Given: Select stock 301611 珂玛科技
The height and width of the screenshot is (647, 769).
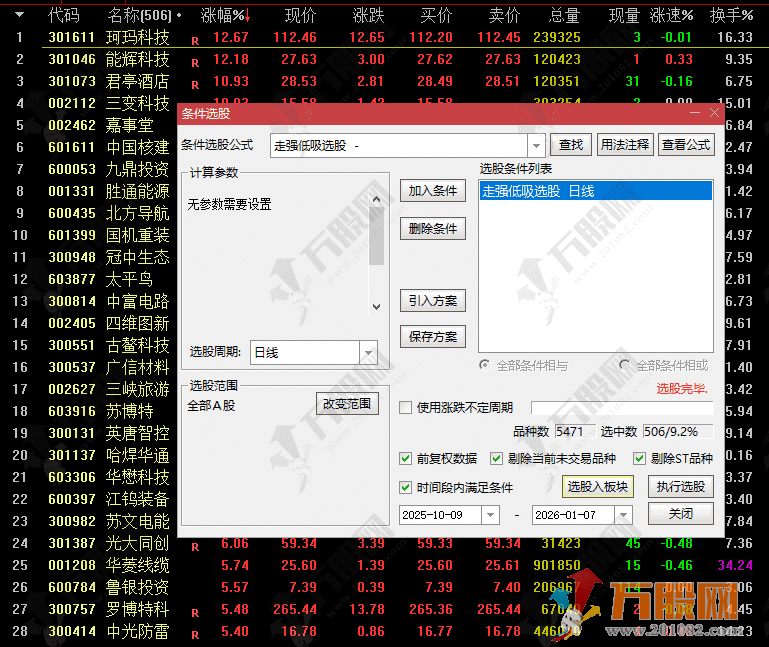Looking at the screenshot, I should point(109,37).
